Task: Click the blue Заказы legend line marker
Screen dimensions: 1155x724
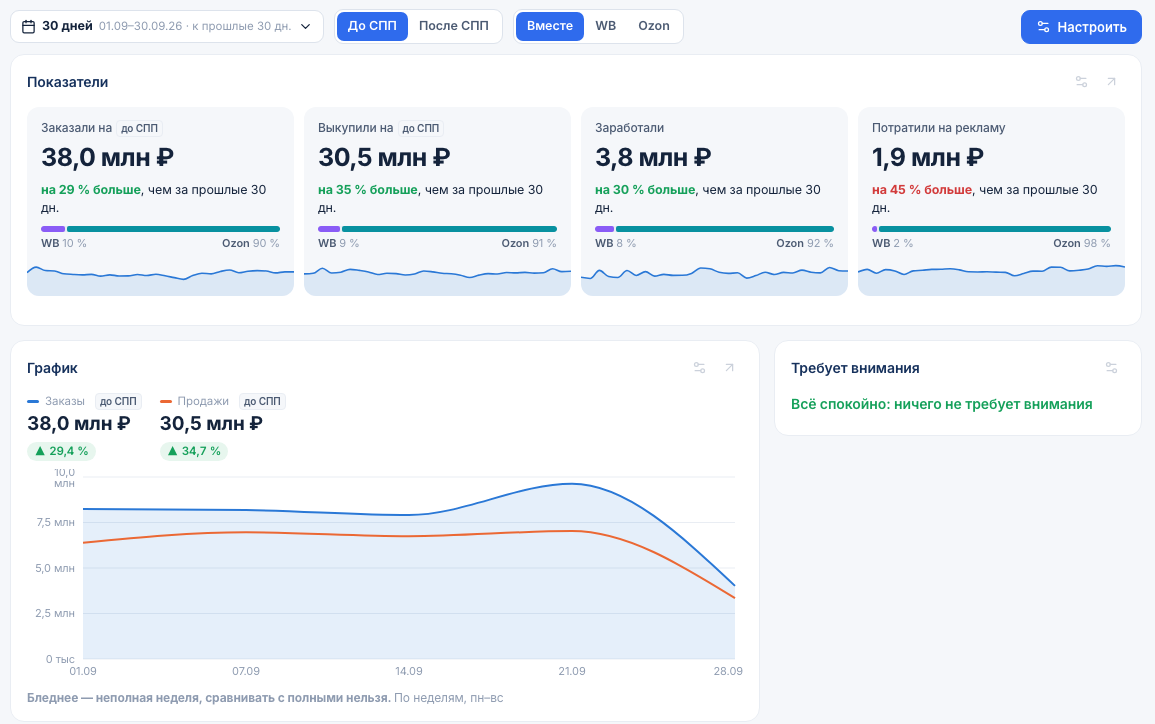Action: [x=33, y=401]
